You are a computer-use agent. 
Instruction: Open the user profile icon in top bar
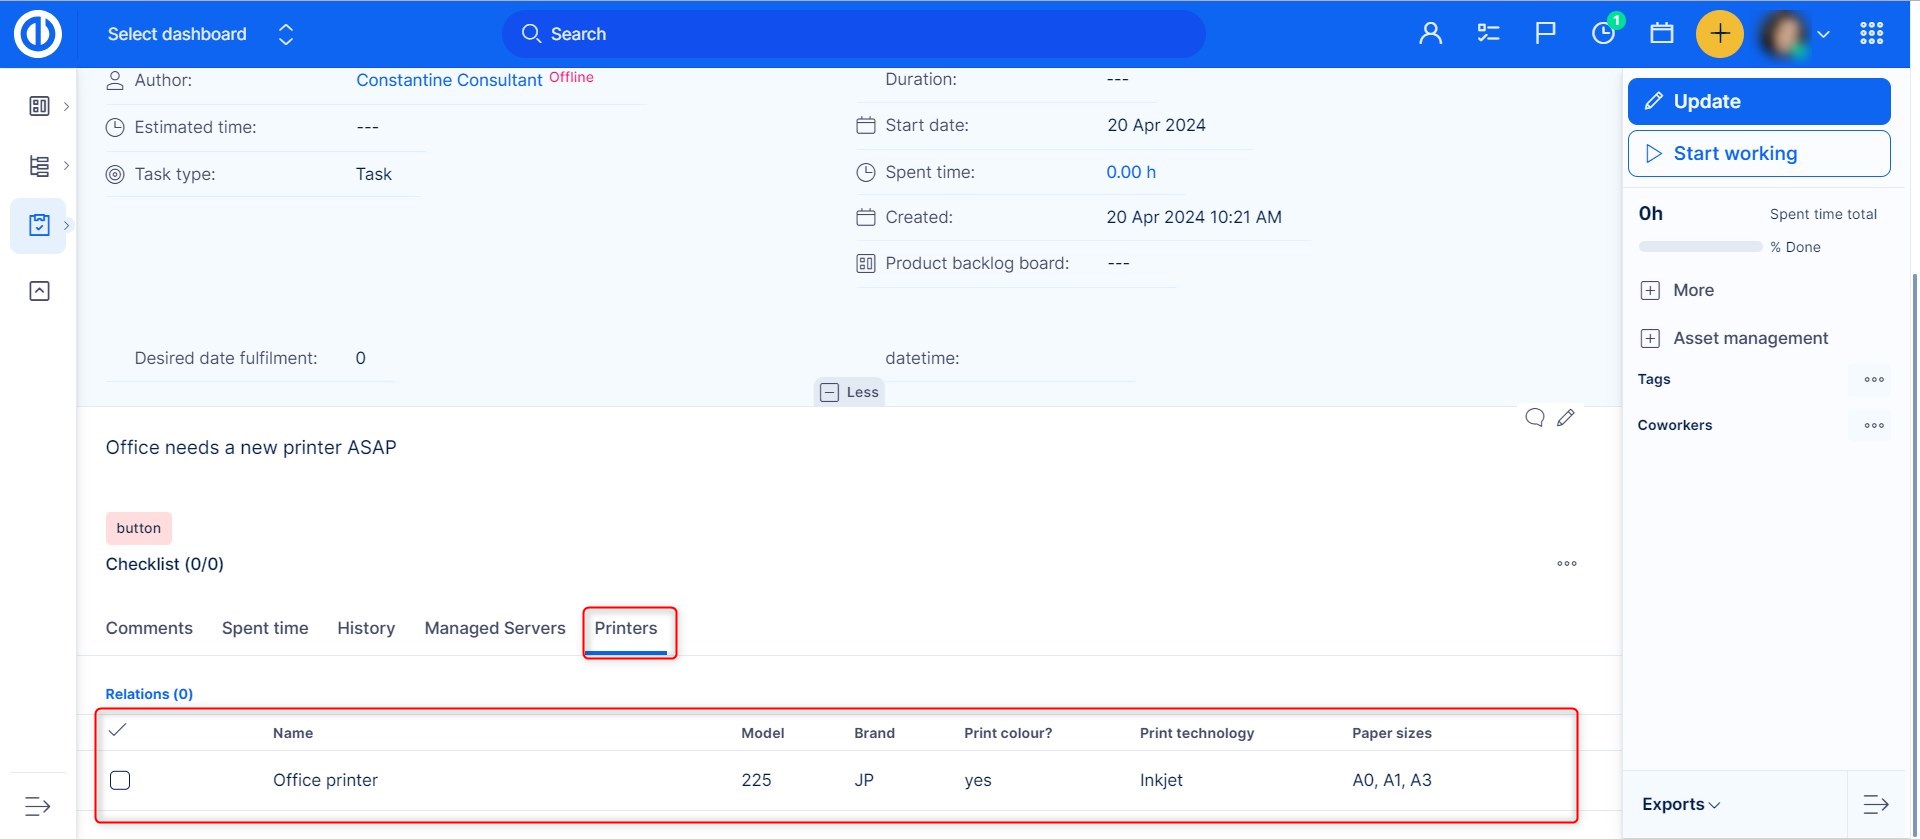coord(1430,34)
